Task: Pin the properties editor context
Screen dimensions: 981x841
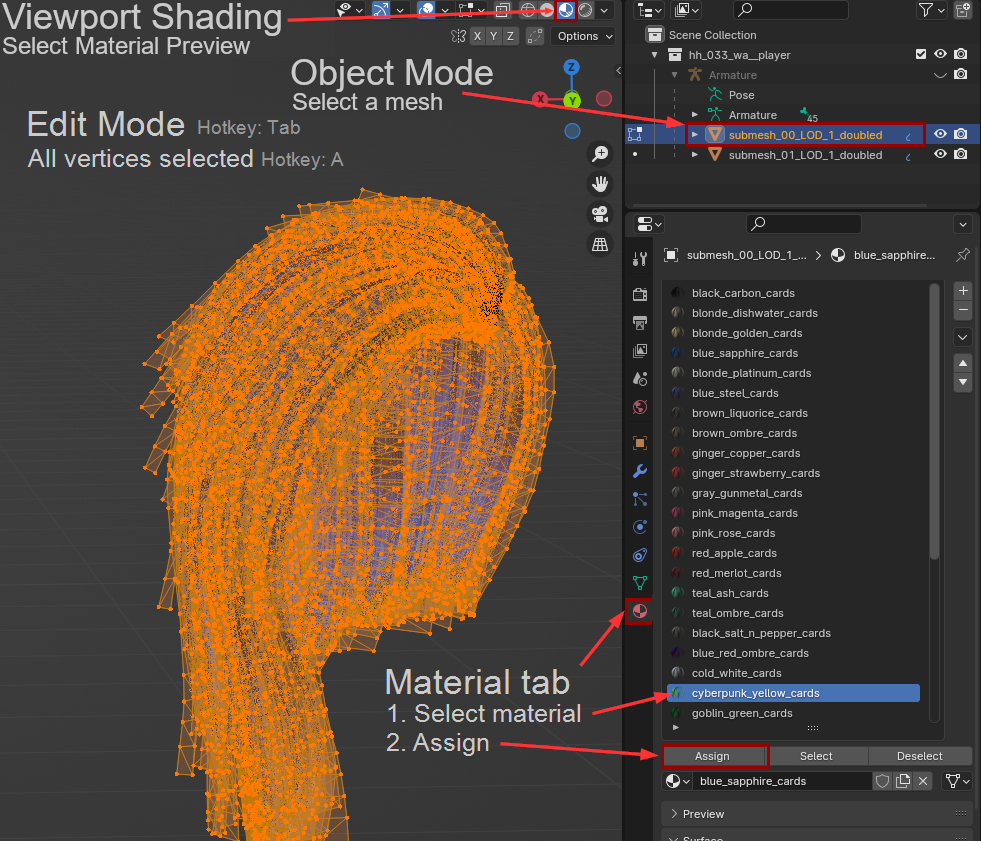Action: [962, 255]
